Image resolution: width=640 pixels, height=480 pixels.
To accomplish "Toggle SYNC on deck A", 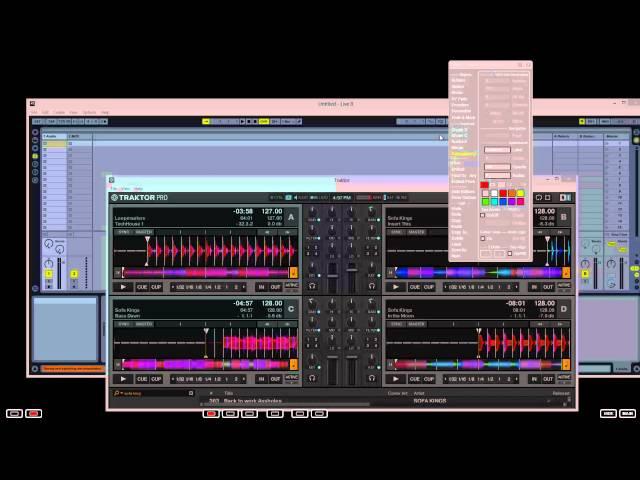I will [x=124, y=232].
